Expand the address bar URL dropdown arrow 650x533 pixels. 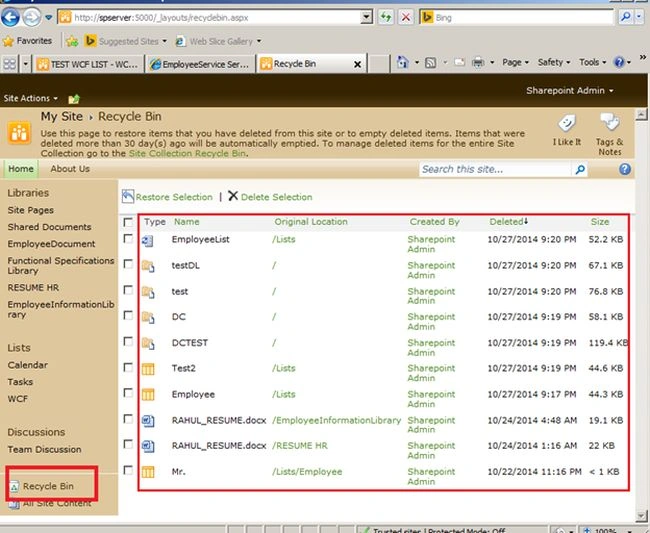(x=366, y=17)
